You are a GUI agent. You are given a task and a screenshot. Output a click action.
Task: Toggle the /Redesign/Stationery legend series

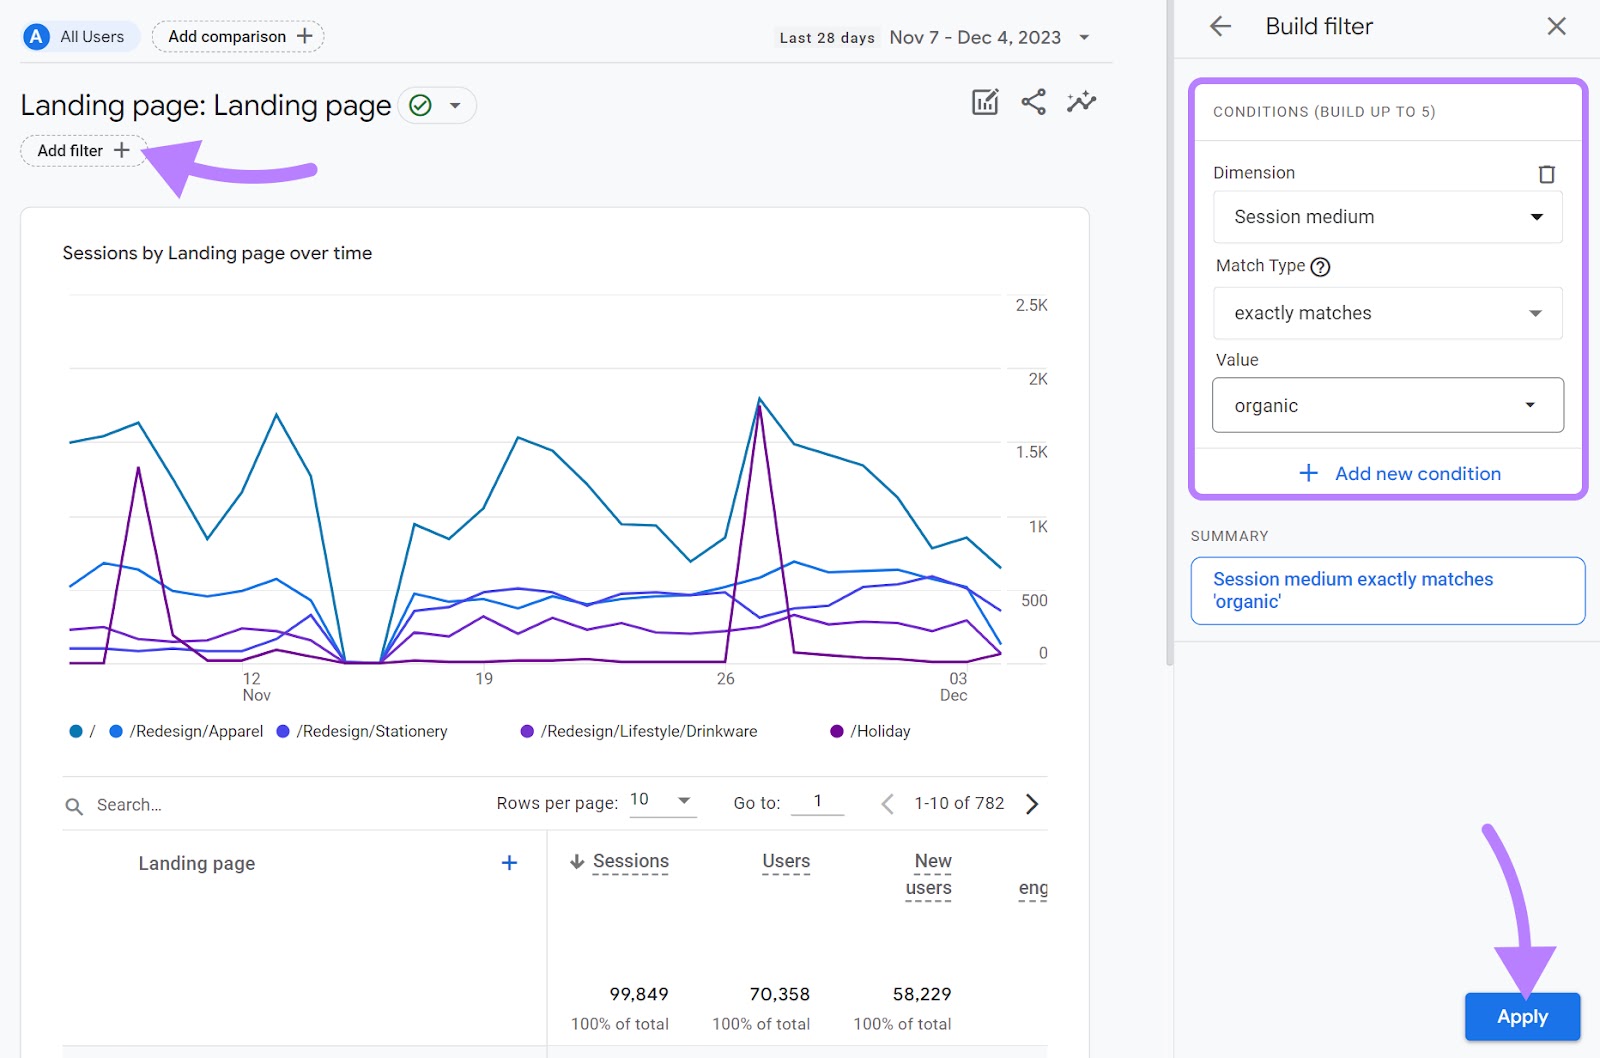click(371, 732)
